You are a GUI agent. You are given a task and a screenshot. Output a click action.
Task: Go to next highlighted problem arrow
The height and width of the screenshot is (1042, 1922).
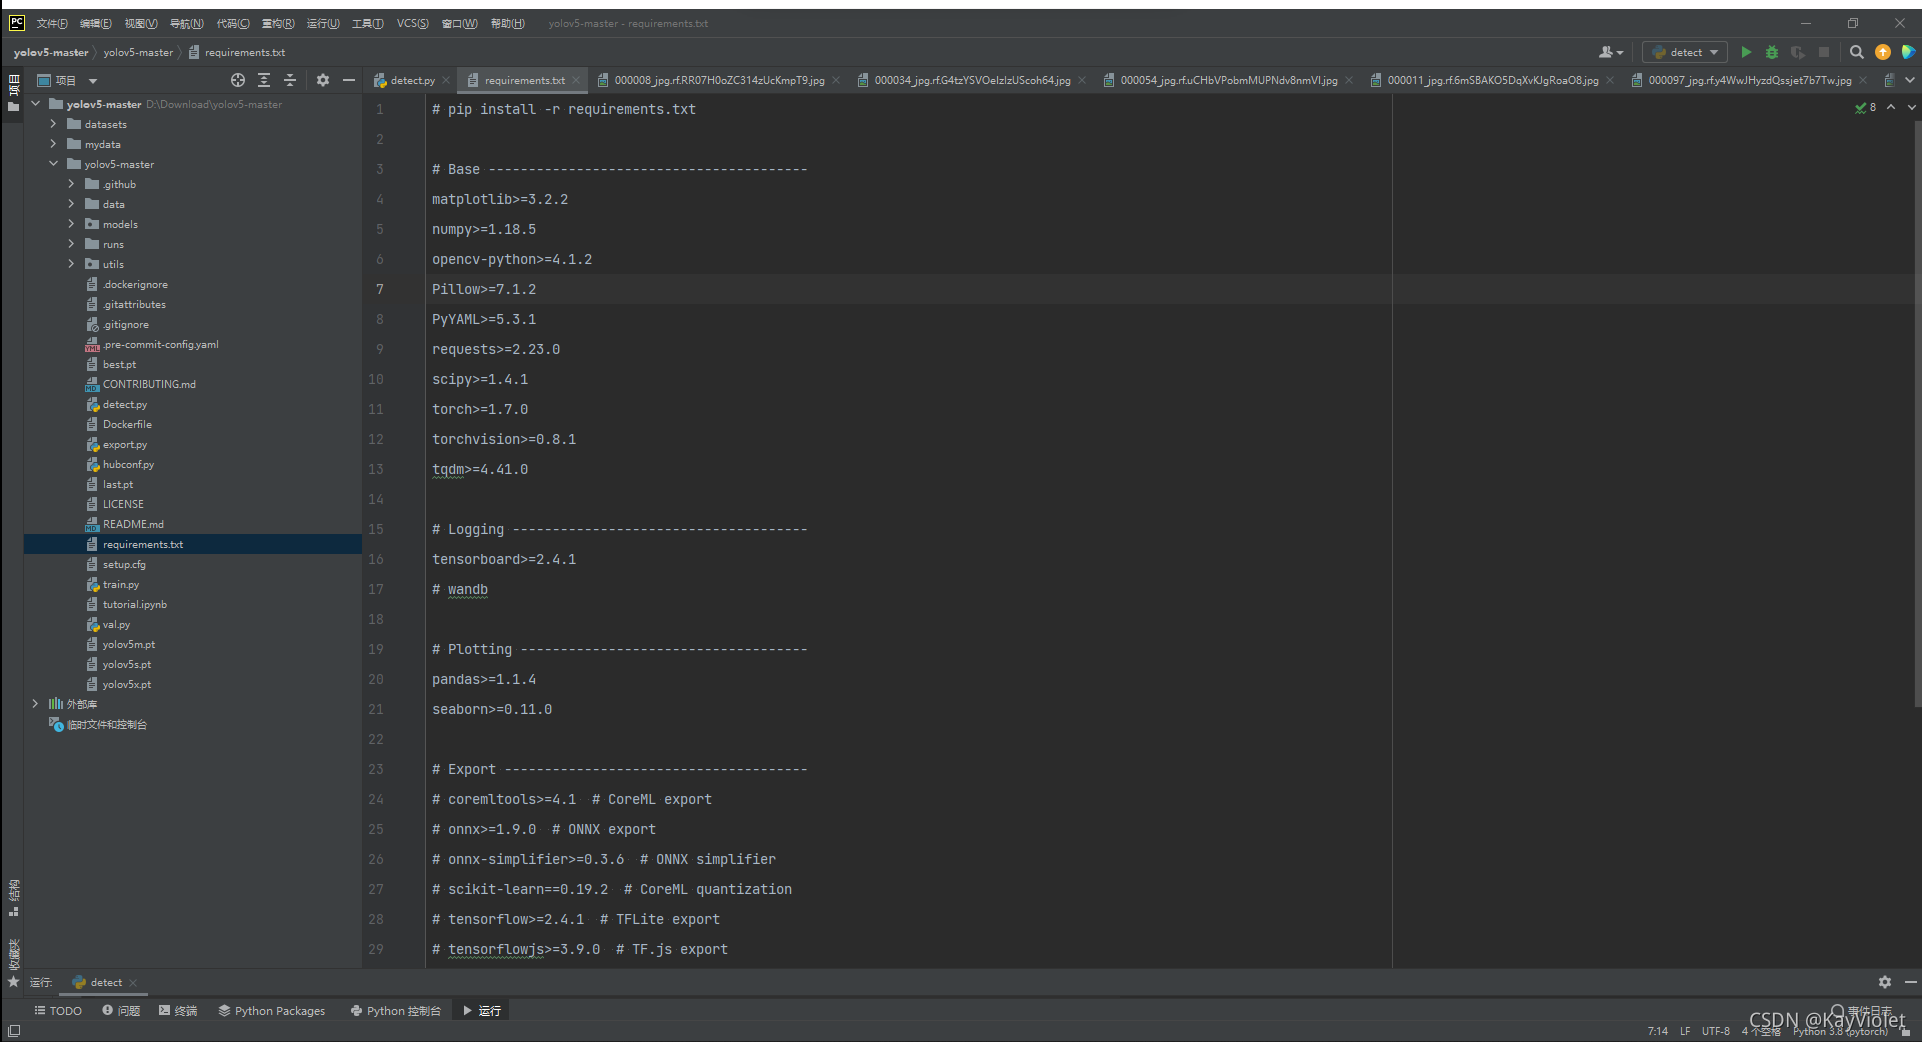[1911, 107]
